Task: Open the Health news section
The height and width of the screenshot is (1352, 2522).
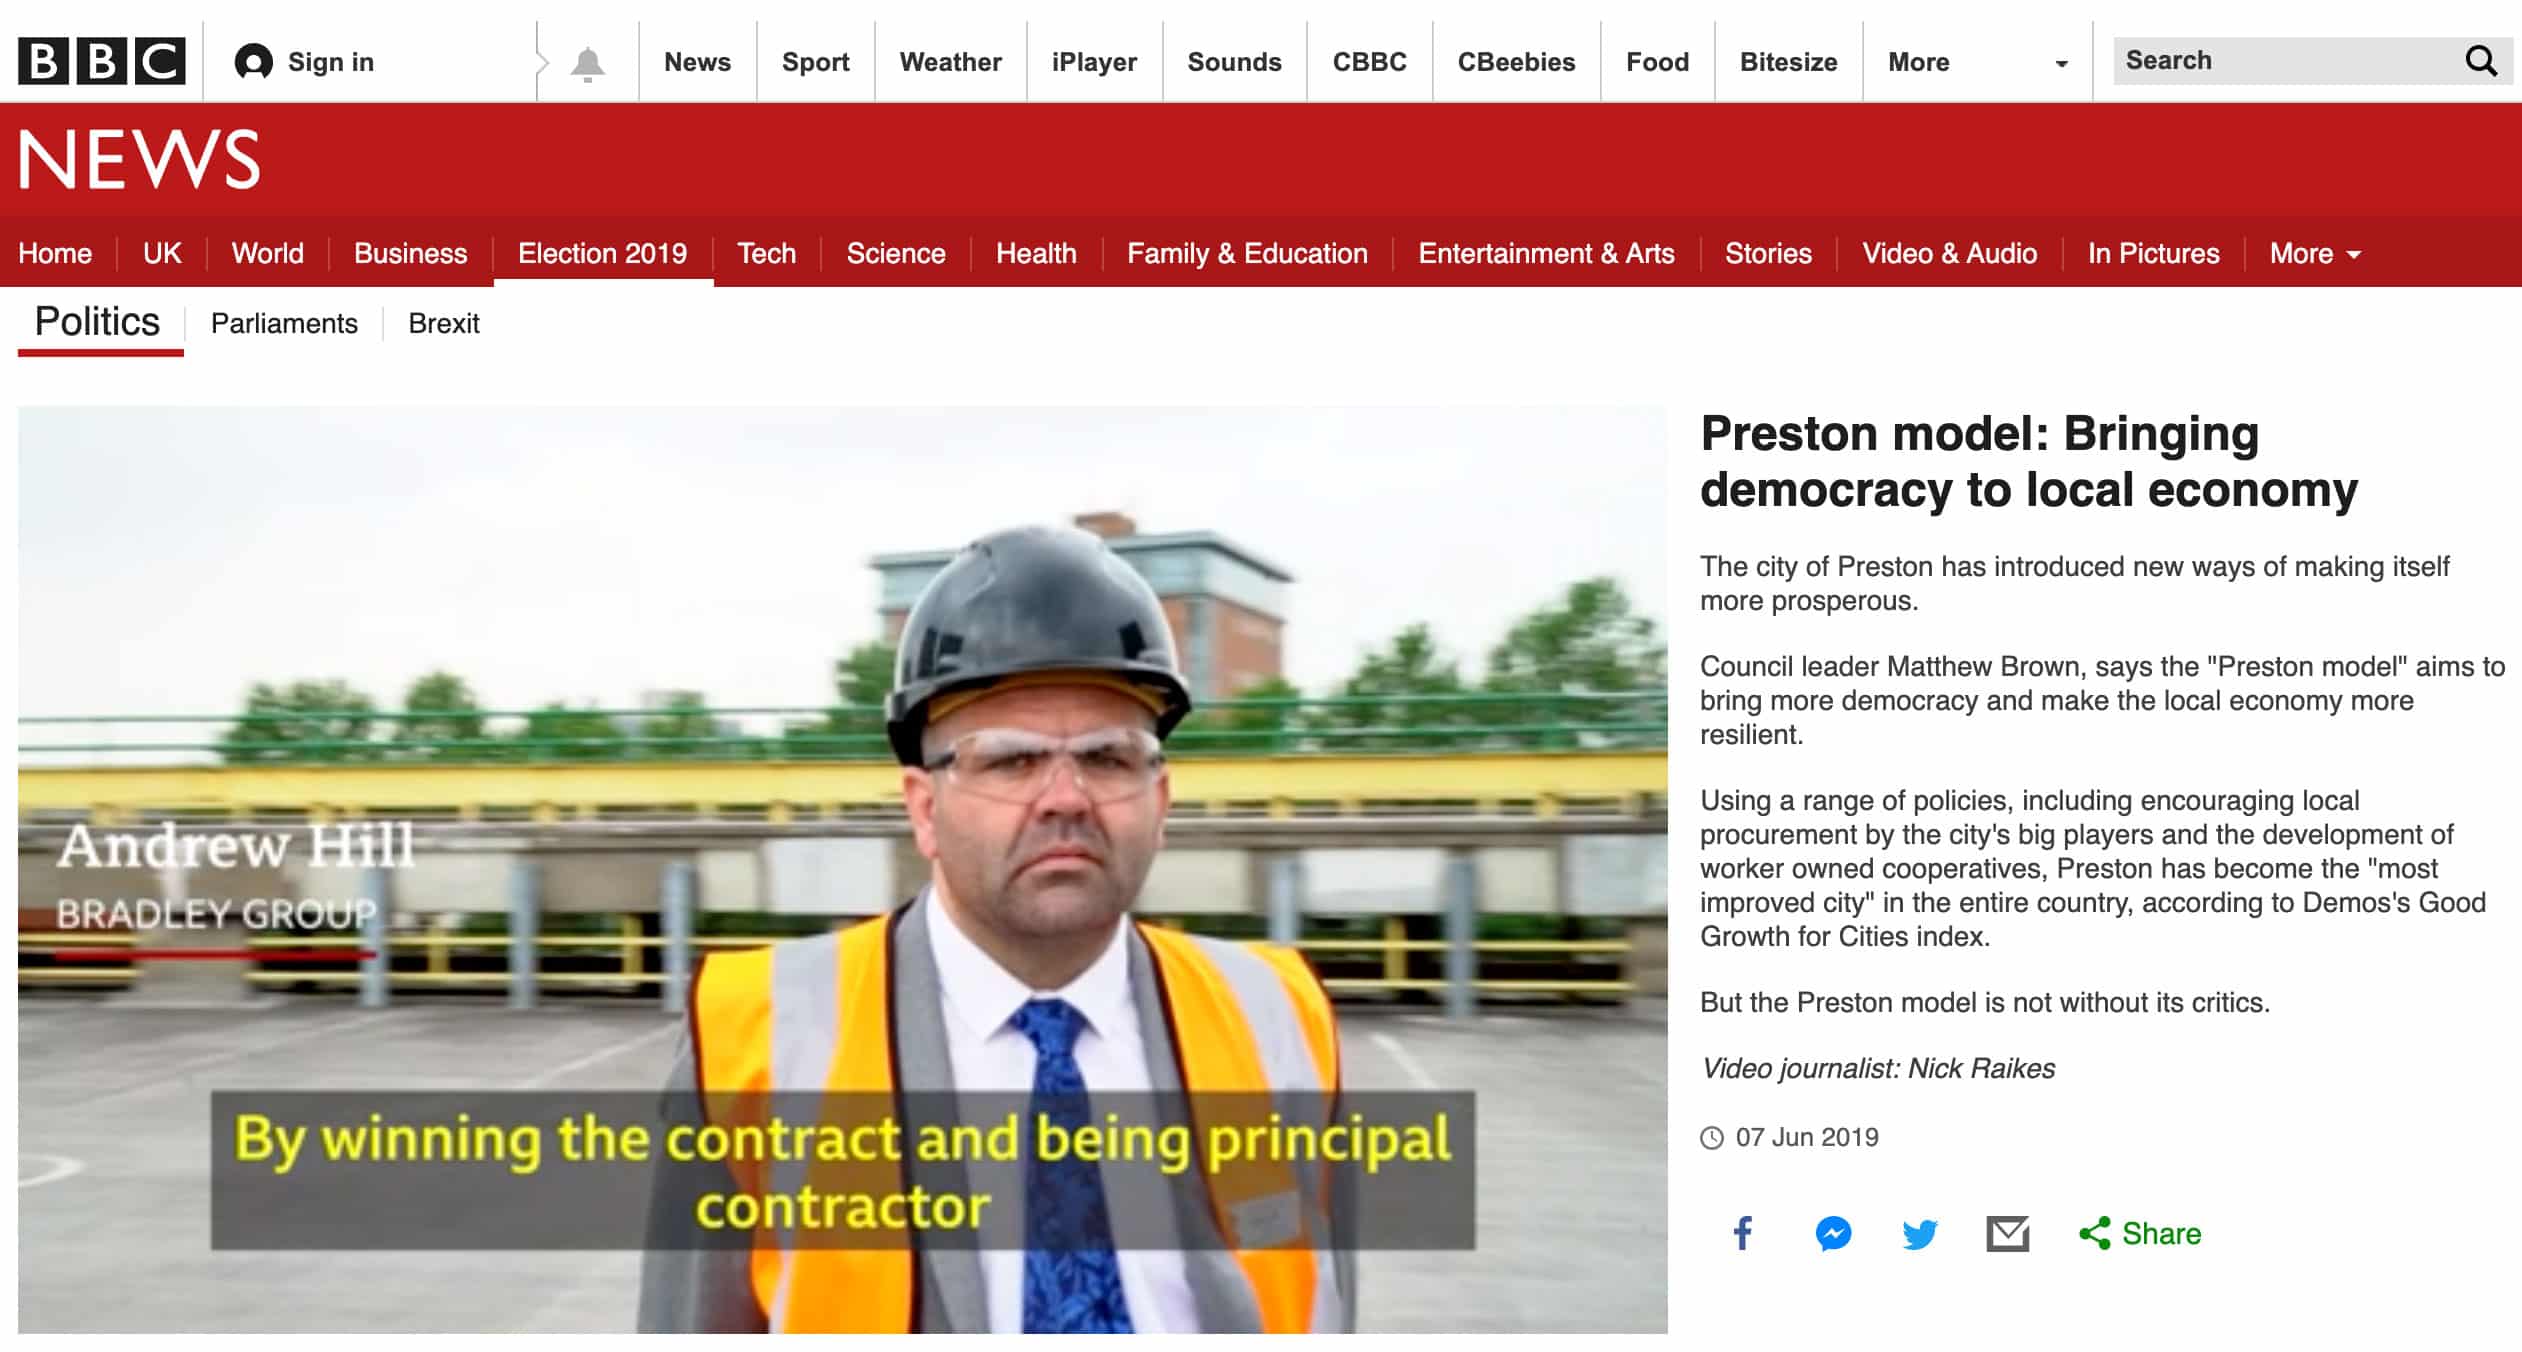Action: point(1036,254)
